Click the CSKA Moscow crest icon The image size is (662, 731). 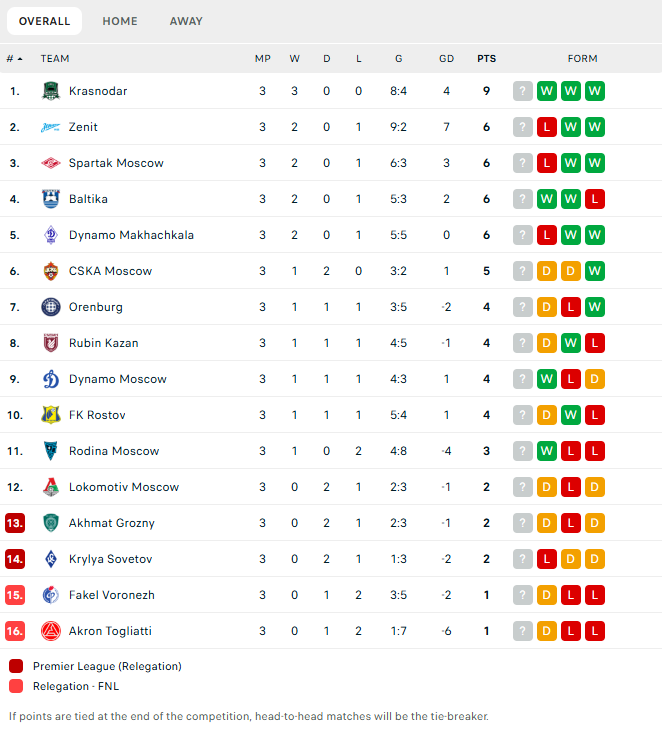click(x=51, y=271)
